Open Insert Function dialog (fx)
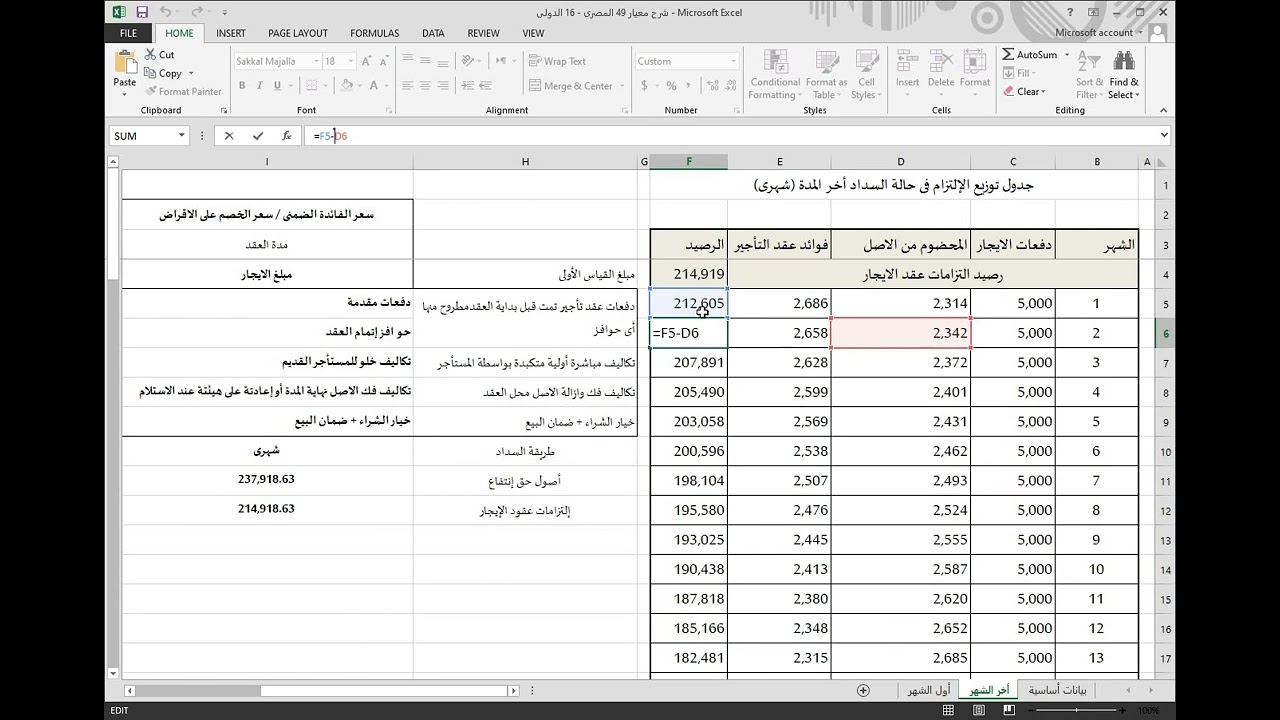Image resolution: width=1280 pixels, height=720 pixels. (x=286, y=136)
